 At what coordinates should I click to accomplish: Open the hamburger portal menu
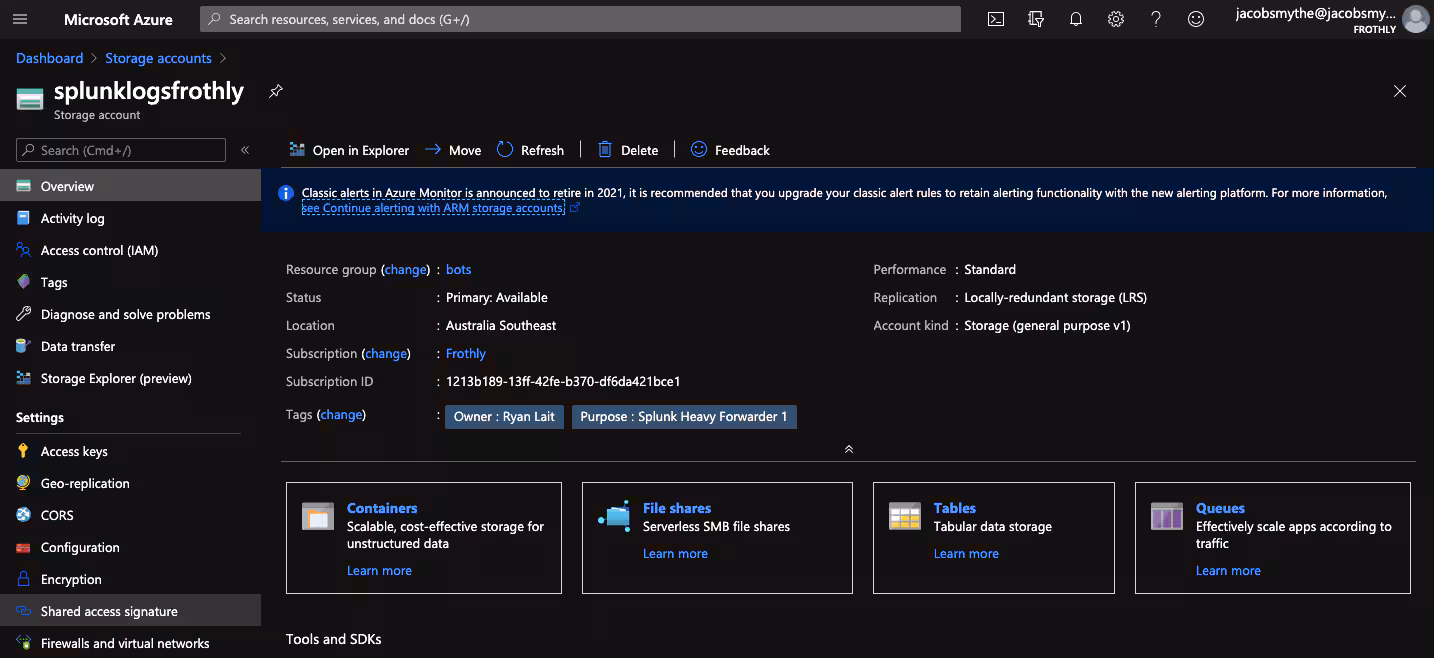point(20,19)
